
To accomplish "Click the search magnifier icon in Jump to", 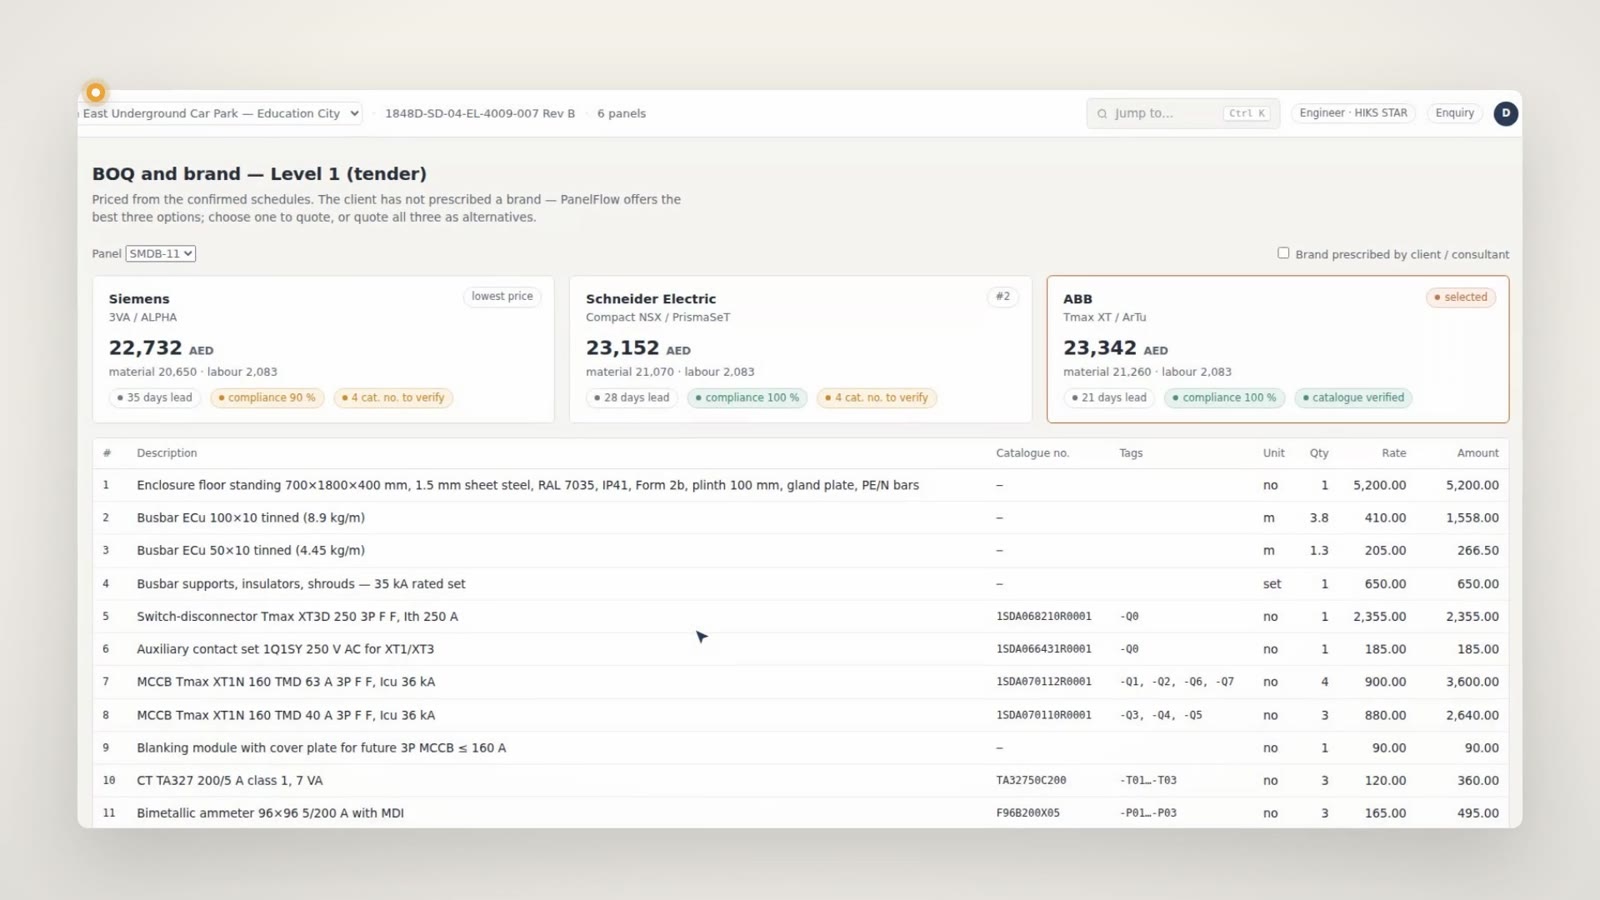I will tap(1102, 114).
